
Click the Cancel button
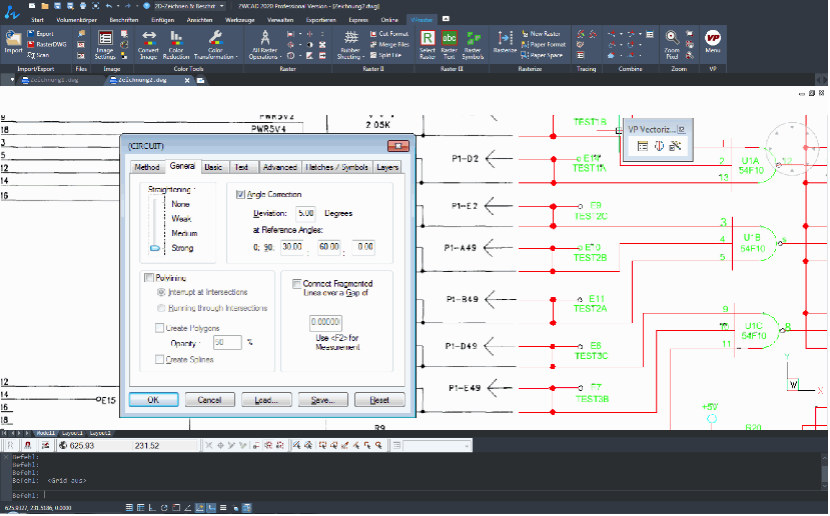click(x=210, y=400)
